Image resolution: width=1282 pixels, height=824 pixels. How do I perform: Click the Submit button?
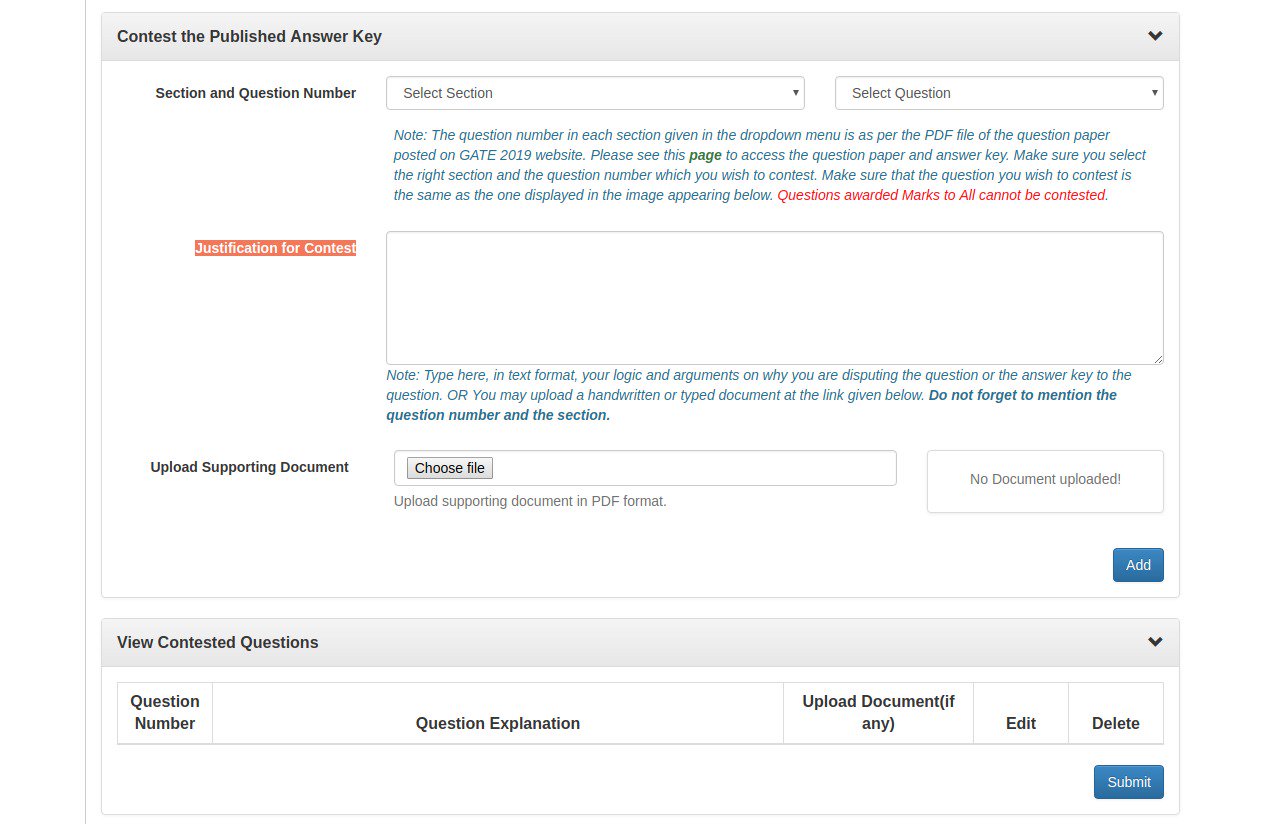click(1129, 782)
